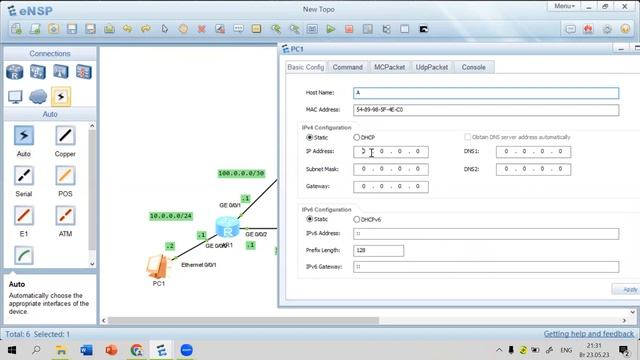The width and height of the screenshot is (640, 360).
Task: Click the Apply button in PC1
Action: 627,289
